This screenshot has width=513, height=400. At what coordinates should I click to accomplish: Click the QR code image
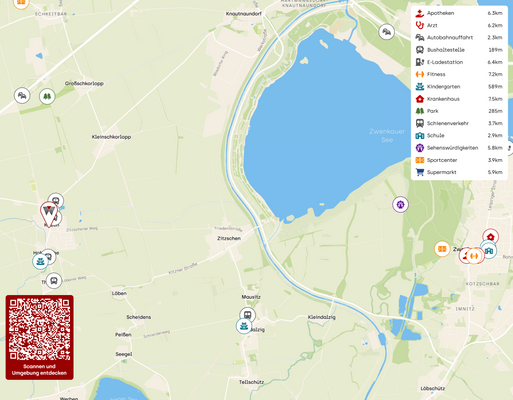pyautogui.click(x=39, y=329)
